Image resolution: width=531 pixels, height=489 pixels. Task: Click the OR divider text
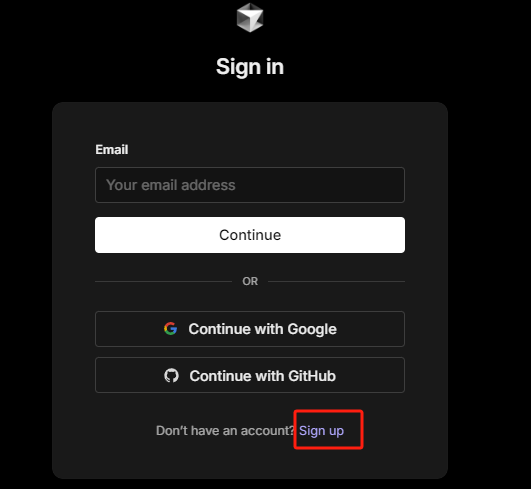pos(250,281)
